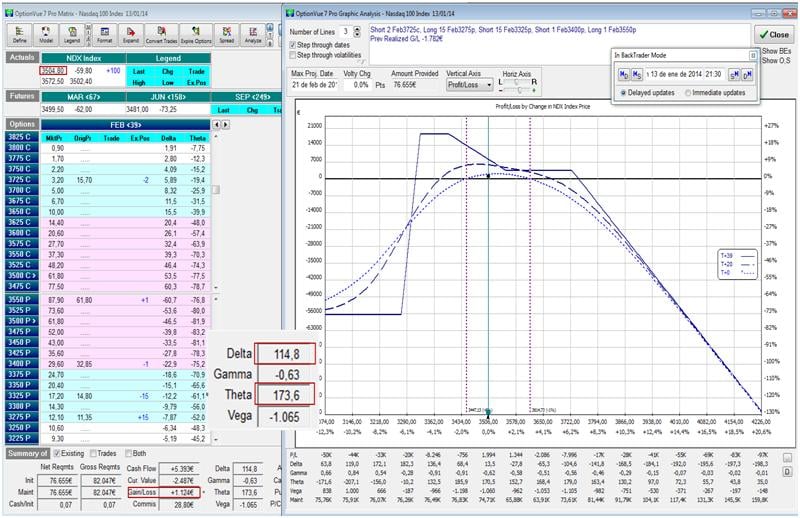The image size is (800, 518).
Task: Click the Define toolbar icon
Action: click(18, 34)
